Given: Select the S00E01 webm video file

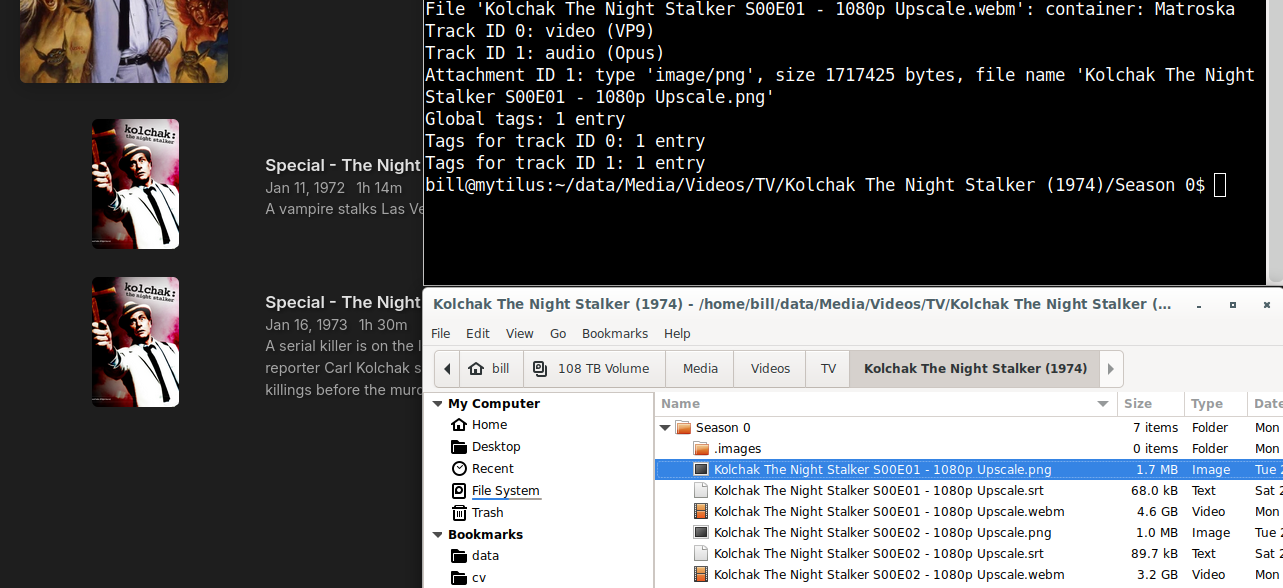Looking at the screenshot, I should [x=888, y=512].
